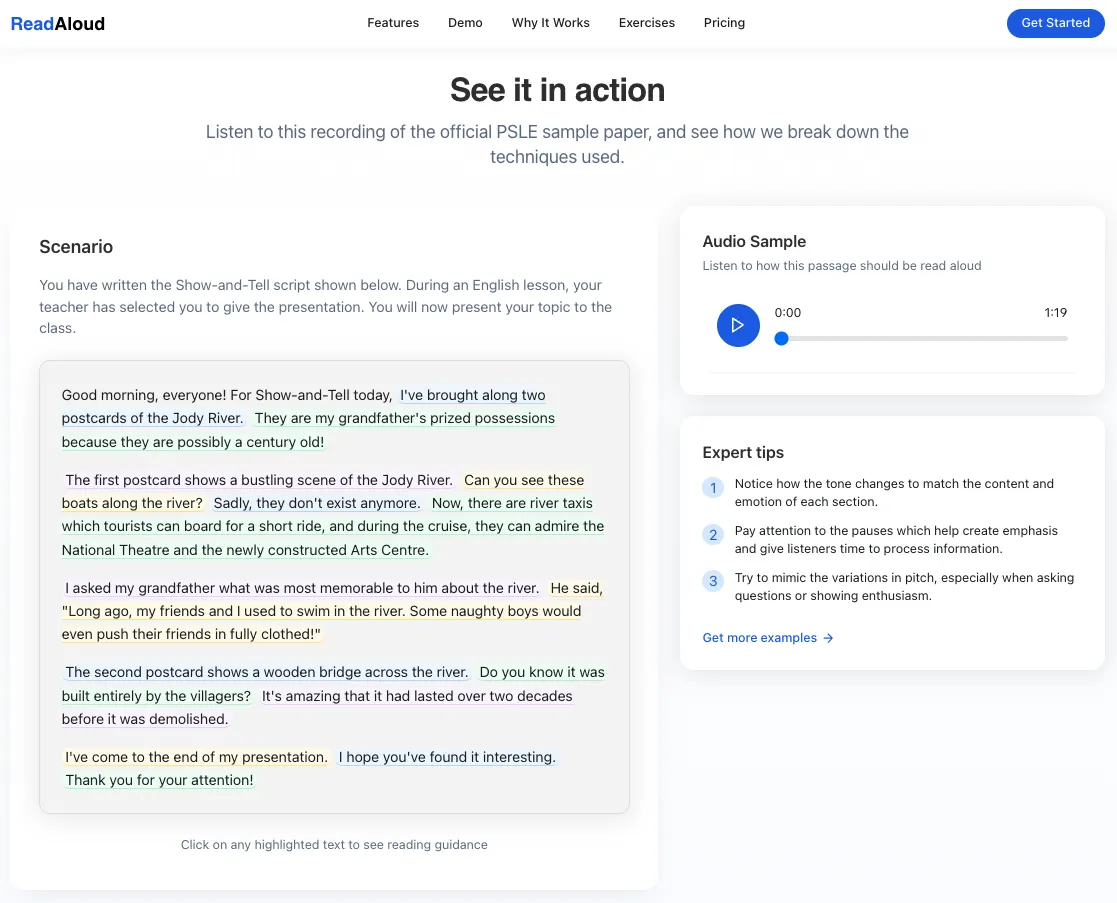Click the audio progress slider handle
Screen dimensions: 1117x903
pos(781,338)
